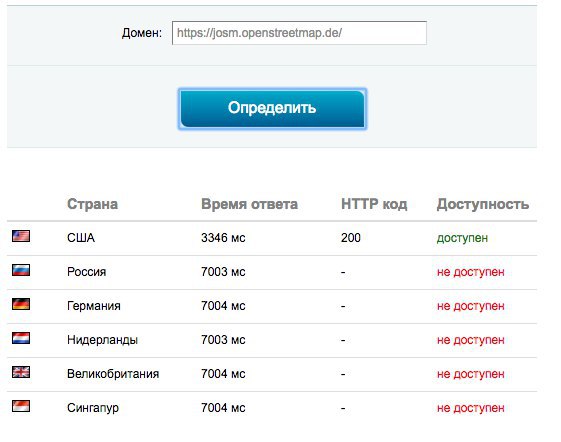The height and width of the screenshot is (442, 561).
Task: Click не доступен status for Сингапур
Action: [470, 408]
